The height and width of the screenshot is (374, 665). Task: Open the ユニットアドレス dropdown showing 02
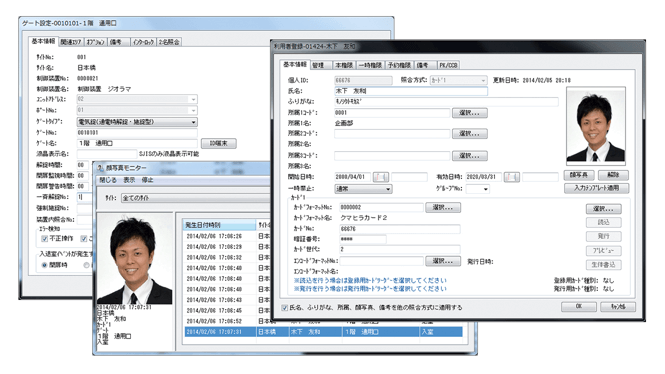137,99
